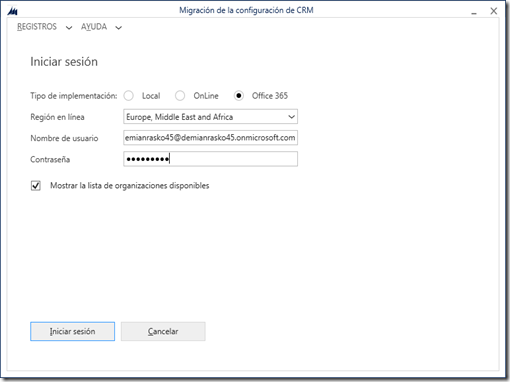Minimize the CRM migration window
This screenshot has height=382, width=510.
[474, 12]
